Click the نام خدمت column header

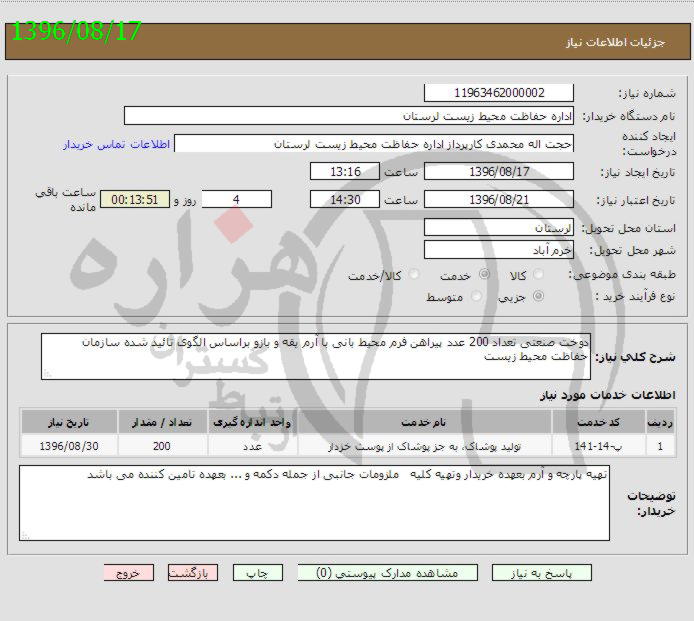pyautogui.click(x=424, y=422)
